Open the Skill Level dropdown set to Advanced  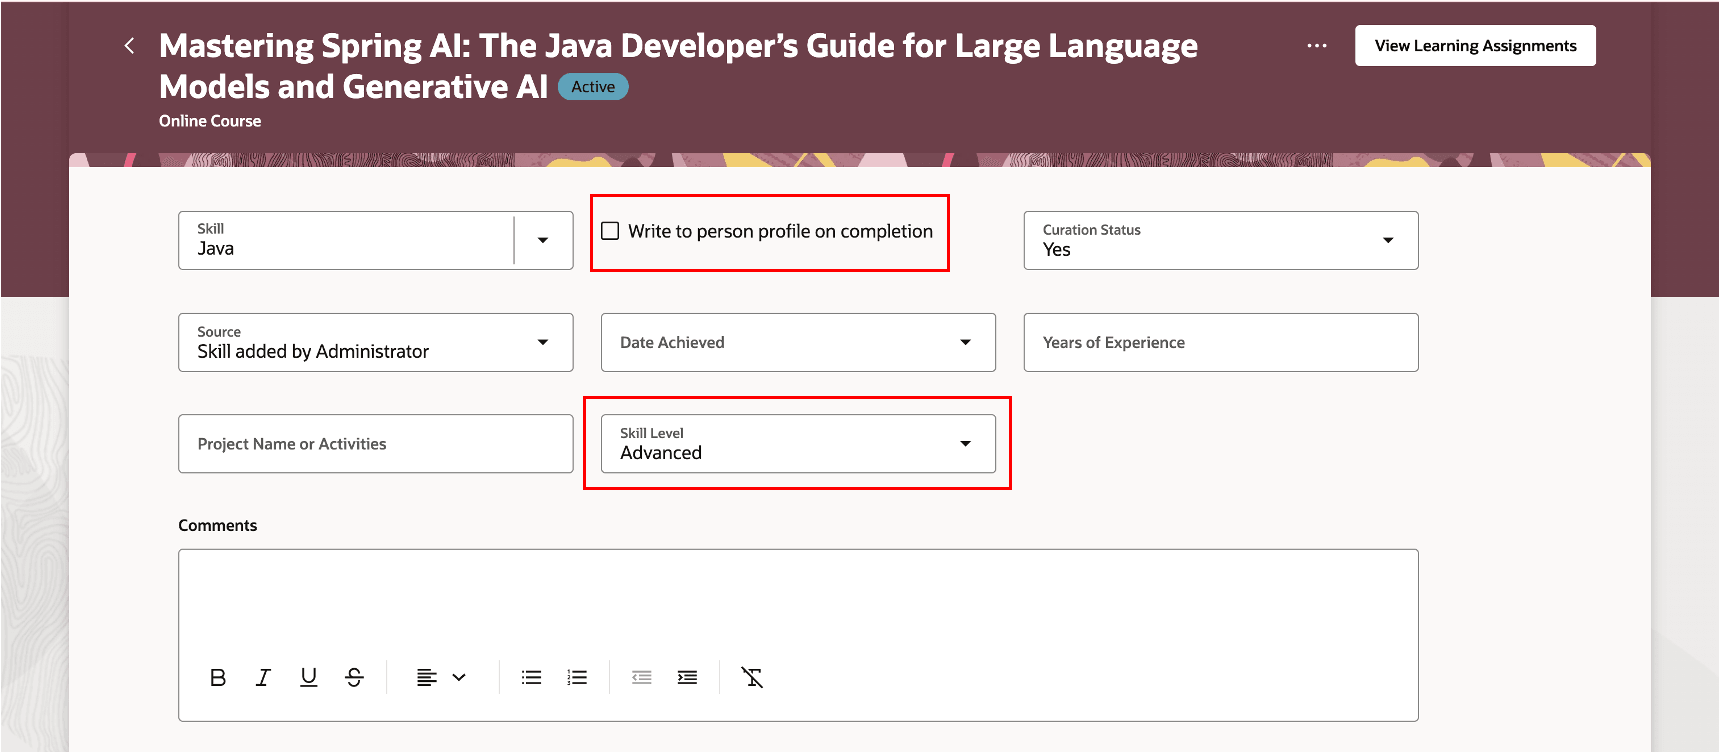965,444
